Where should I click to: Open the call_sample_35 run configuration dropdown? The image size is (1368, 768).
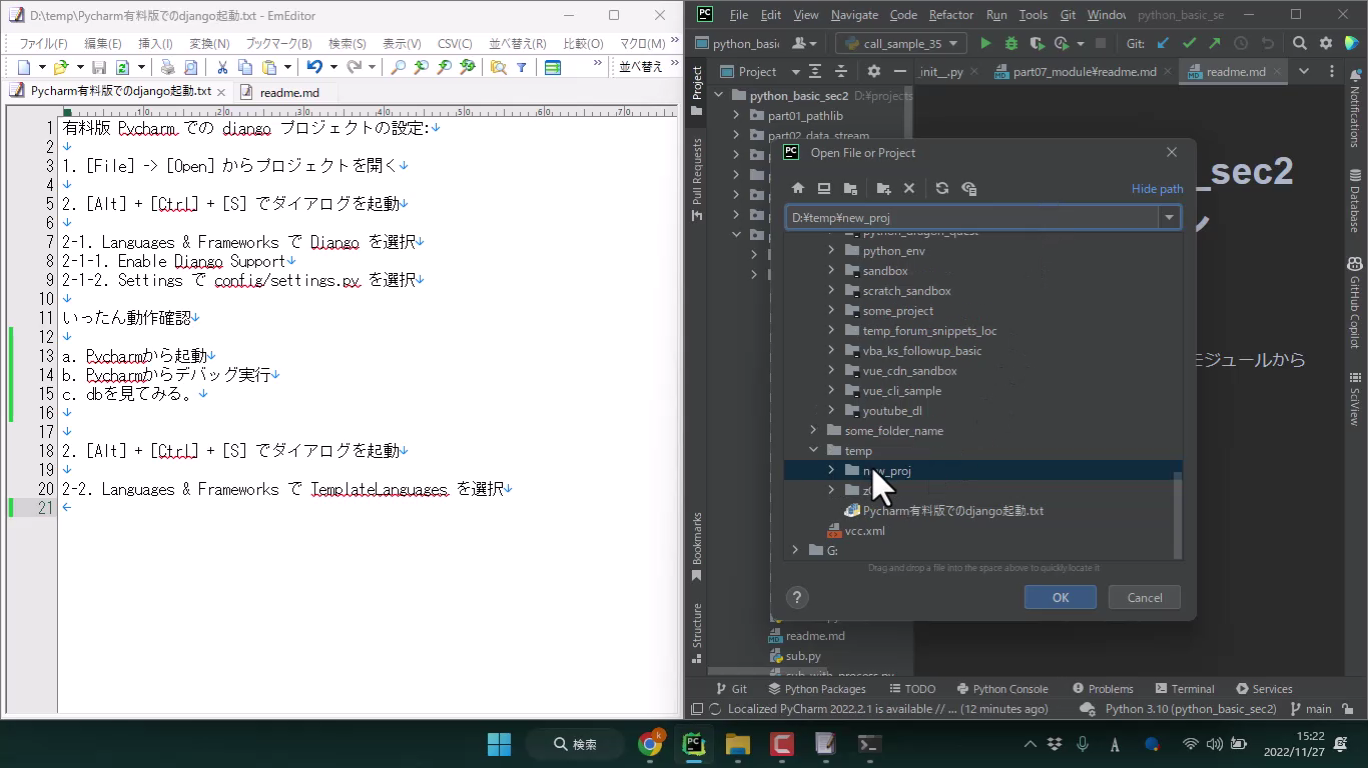click(901, 43)
